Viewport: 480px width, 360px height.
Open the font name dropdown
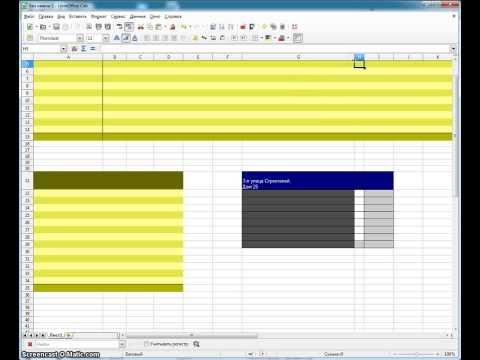pos(79,38)
